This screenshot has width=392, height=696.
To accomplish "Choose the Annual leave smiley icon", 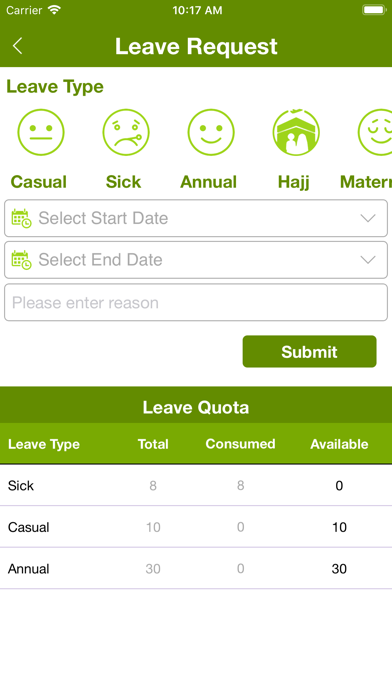I will (211, 132).
